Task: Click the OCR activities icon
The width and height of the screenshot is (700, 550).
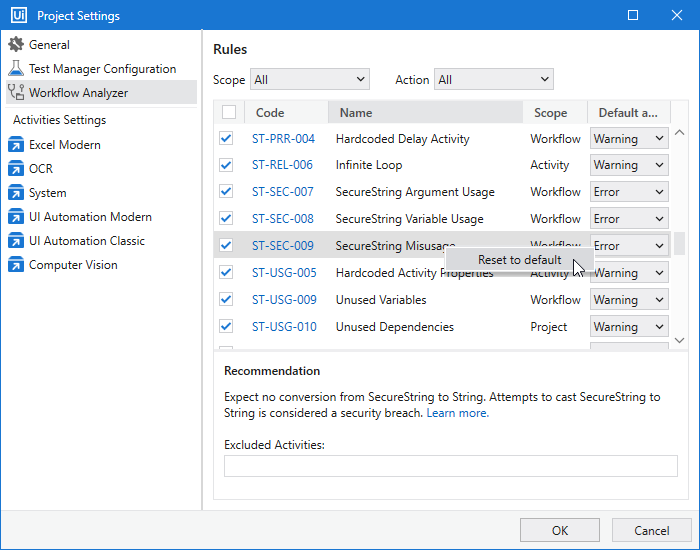Action: click(x=16, y=169)
